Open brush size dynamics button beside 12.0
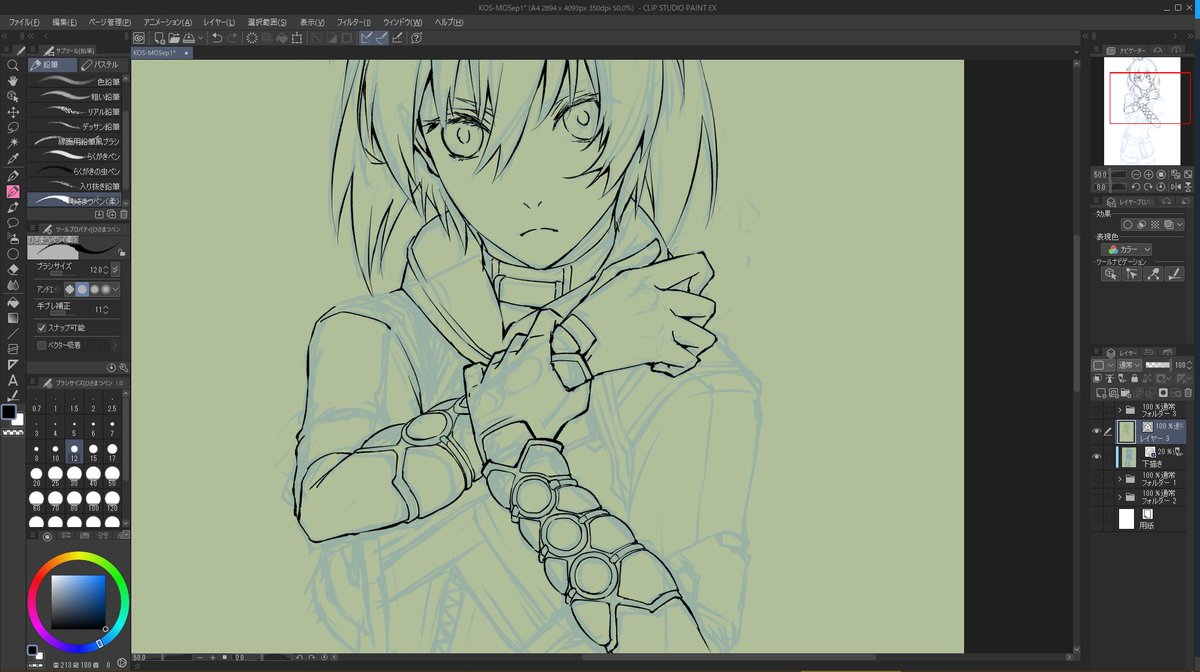 pyautogui.click(x=115, y=270)
